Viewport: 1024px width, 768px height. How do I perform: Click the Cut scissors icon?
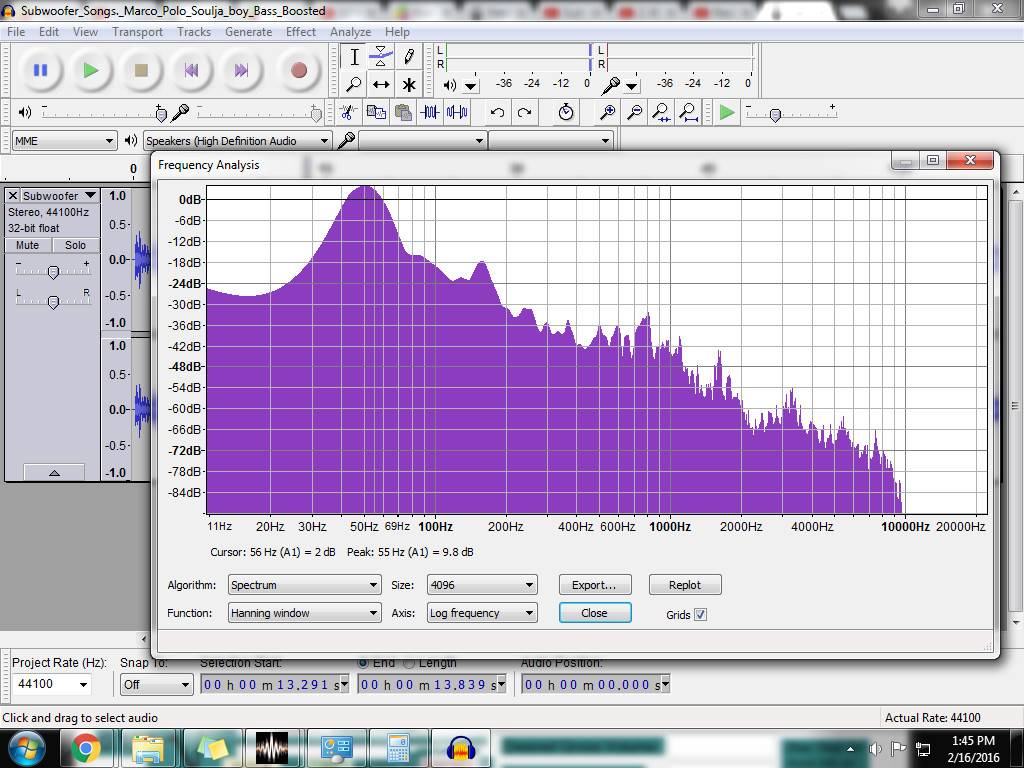point(348,112)
